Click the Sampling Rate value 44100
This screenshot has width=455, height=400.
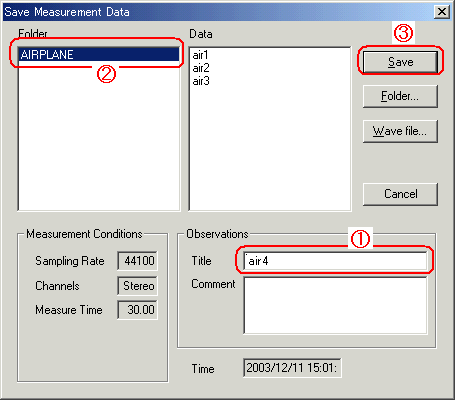click(x=137, y=261)
